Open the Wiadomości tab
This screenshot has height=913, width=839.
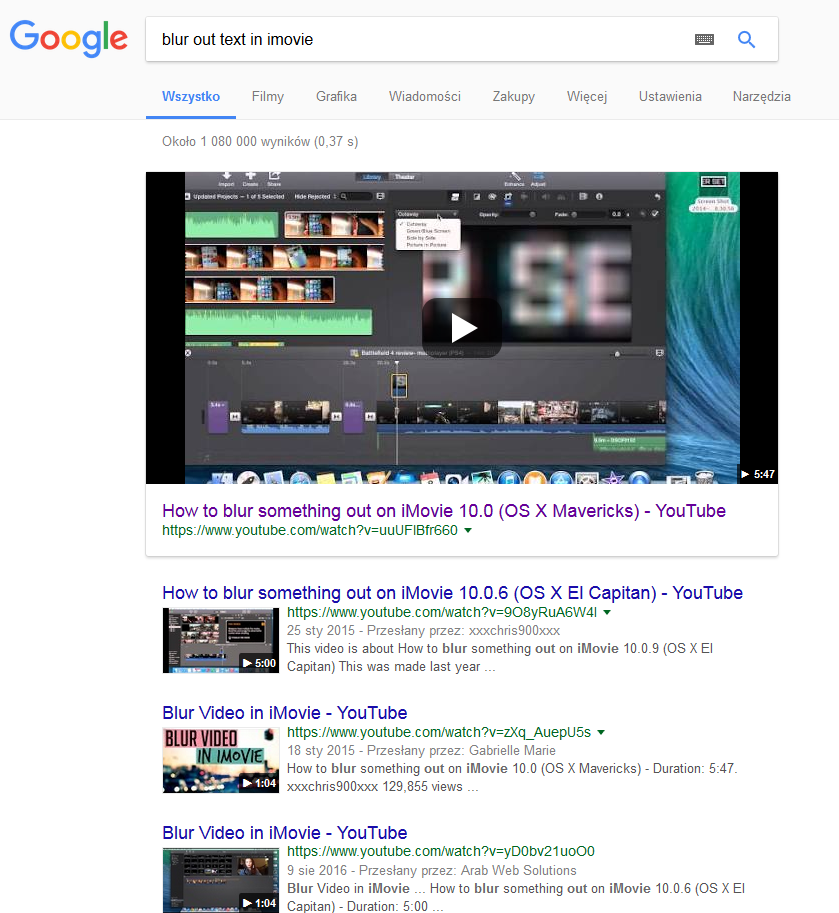pyautogui.click(x=424, y=97)
